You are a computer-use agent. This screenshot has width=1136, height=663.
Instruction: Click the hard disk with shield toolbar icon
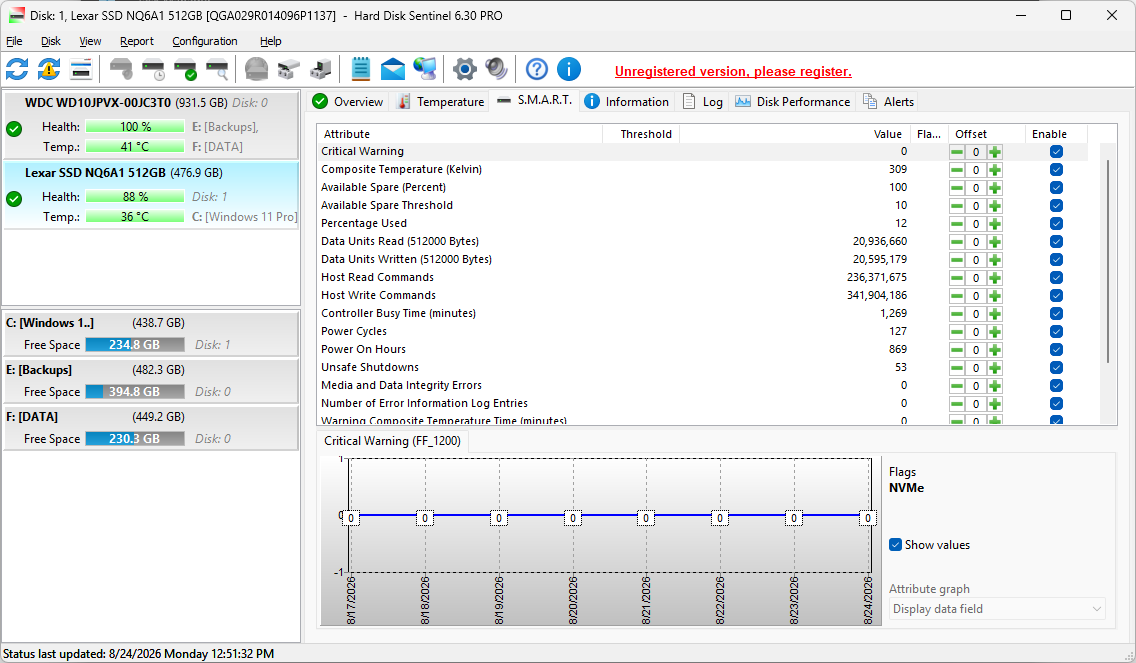[x=121, y=70]
